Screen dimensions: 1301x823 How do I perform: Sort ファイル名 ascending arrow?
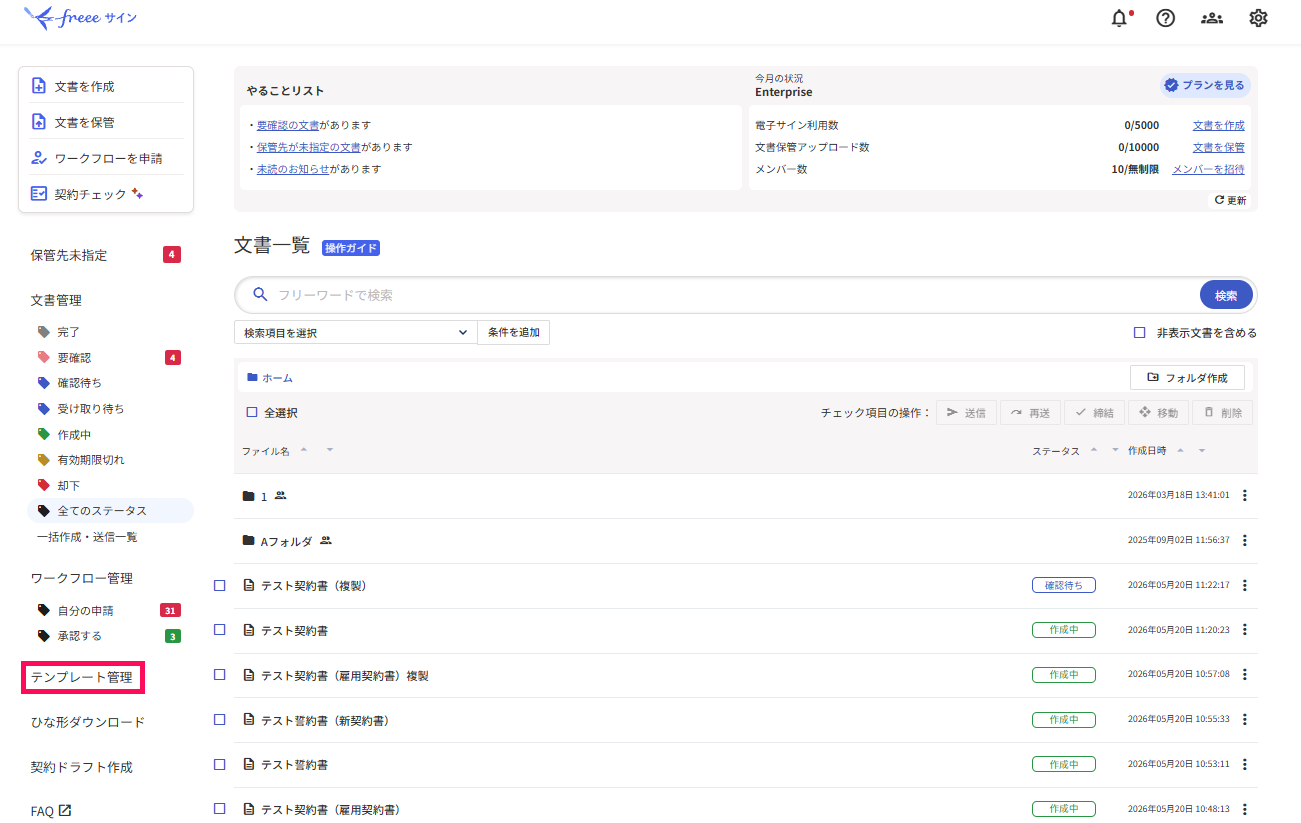tap(304, 450)
